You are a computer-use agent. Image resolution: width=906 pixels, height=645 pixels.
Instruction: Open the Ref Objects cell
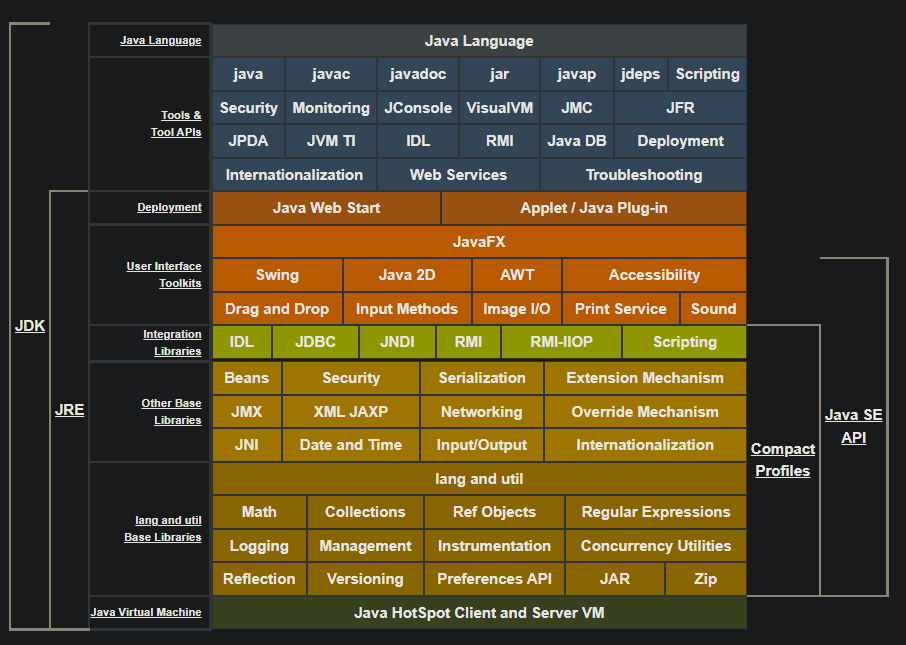pos(495,512)
